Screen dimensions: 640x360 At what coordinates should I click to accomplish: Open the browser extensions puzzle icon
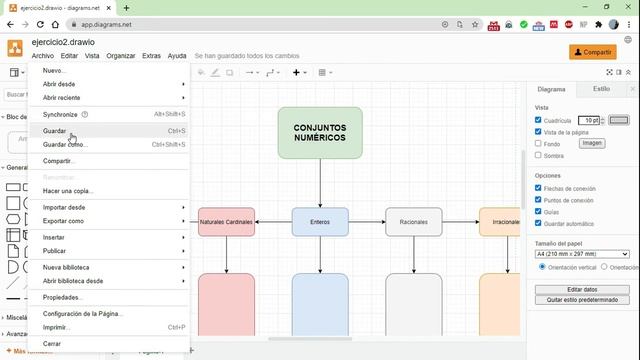tap(598, 24)
